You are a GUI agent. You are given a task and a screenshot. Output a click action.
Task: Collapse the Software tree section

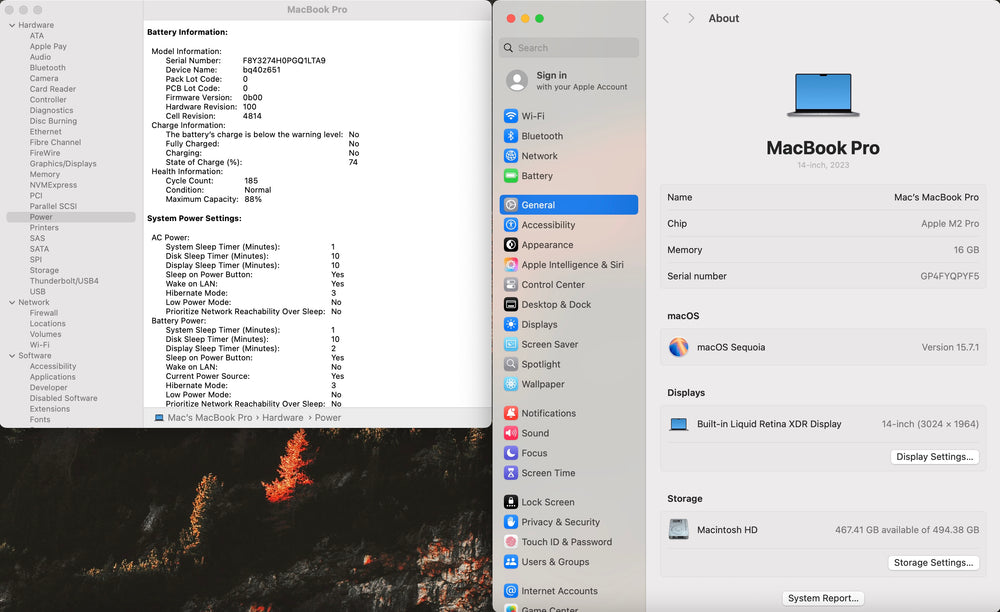click(x=11, y=356)
